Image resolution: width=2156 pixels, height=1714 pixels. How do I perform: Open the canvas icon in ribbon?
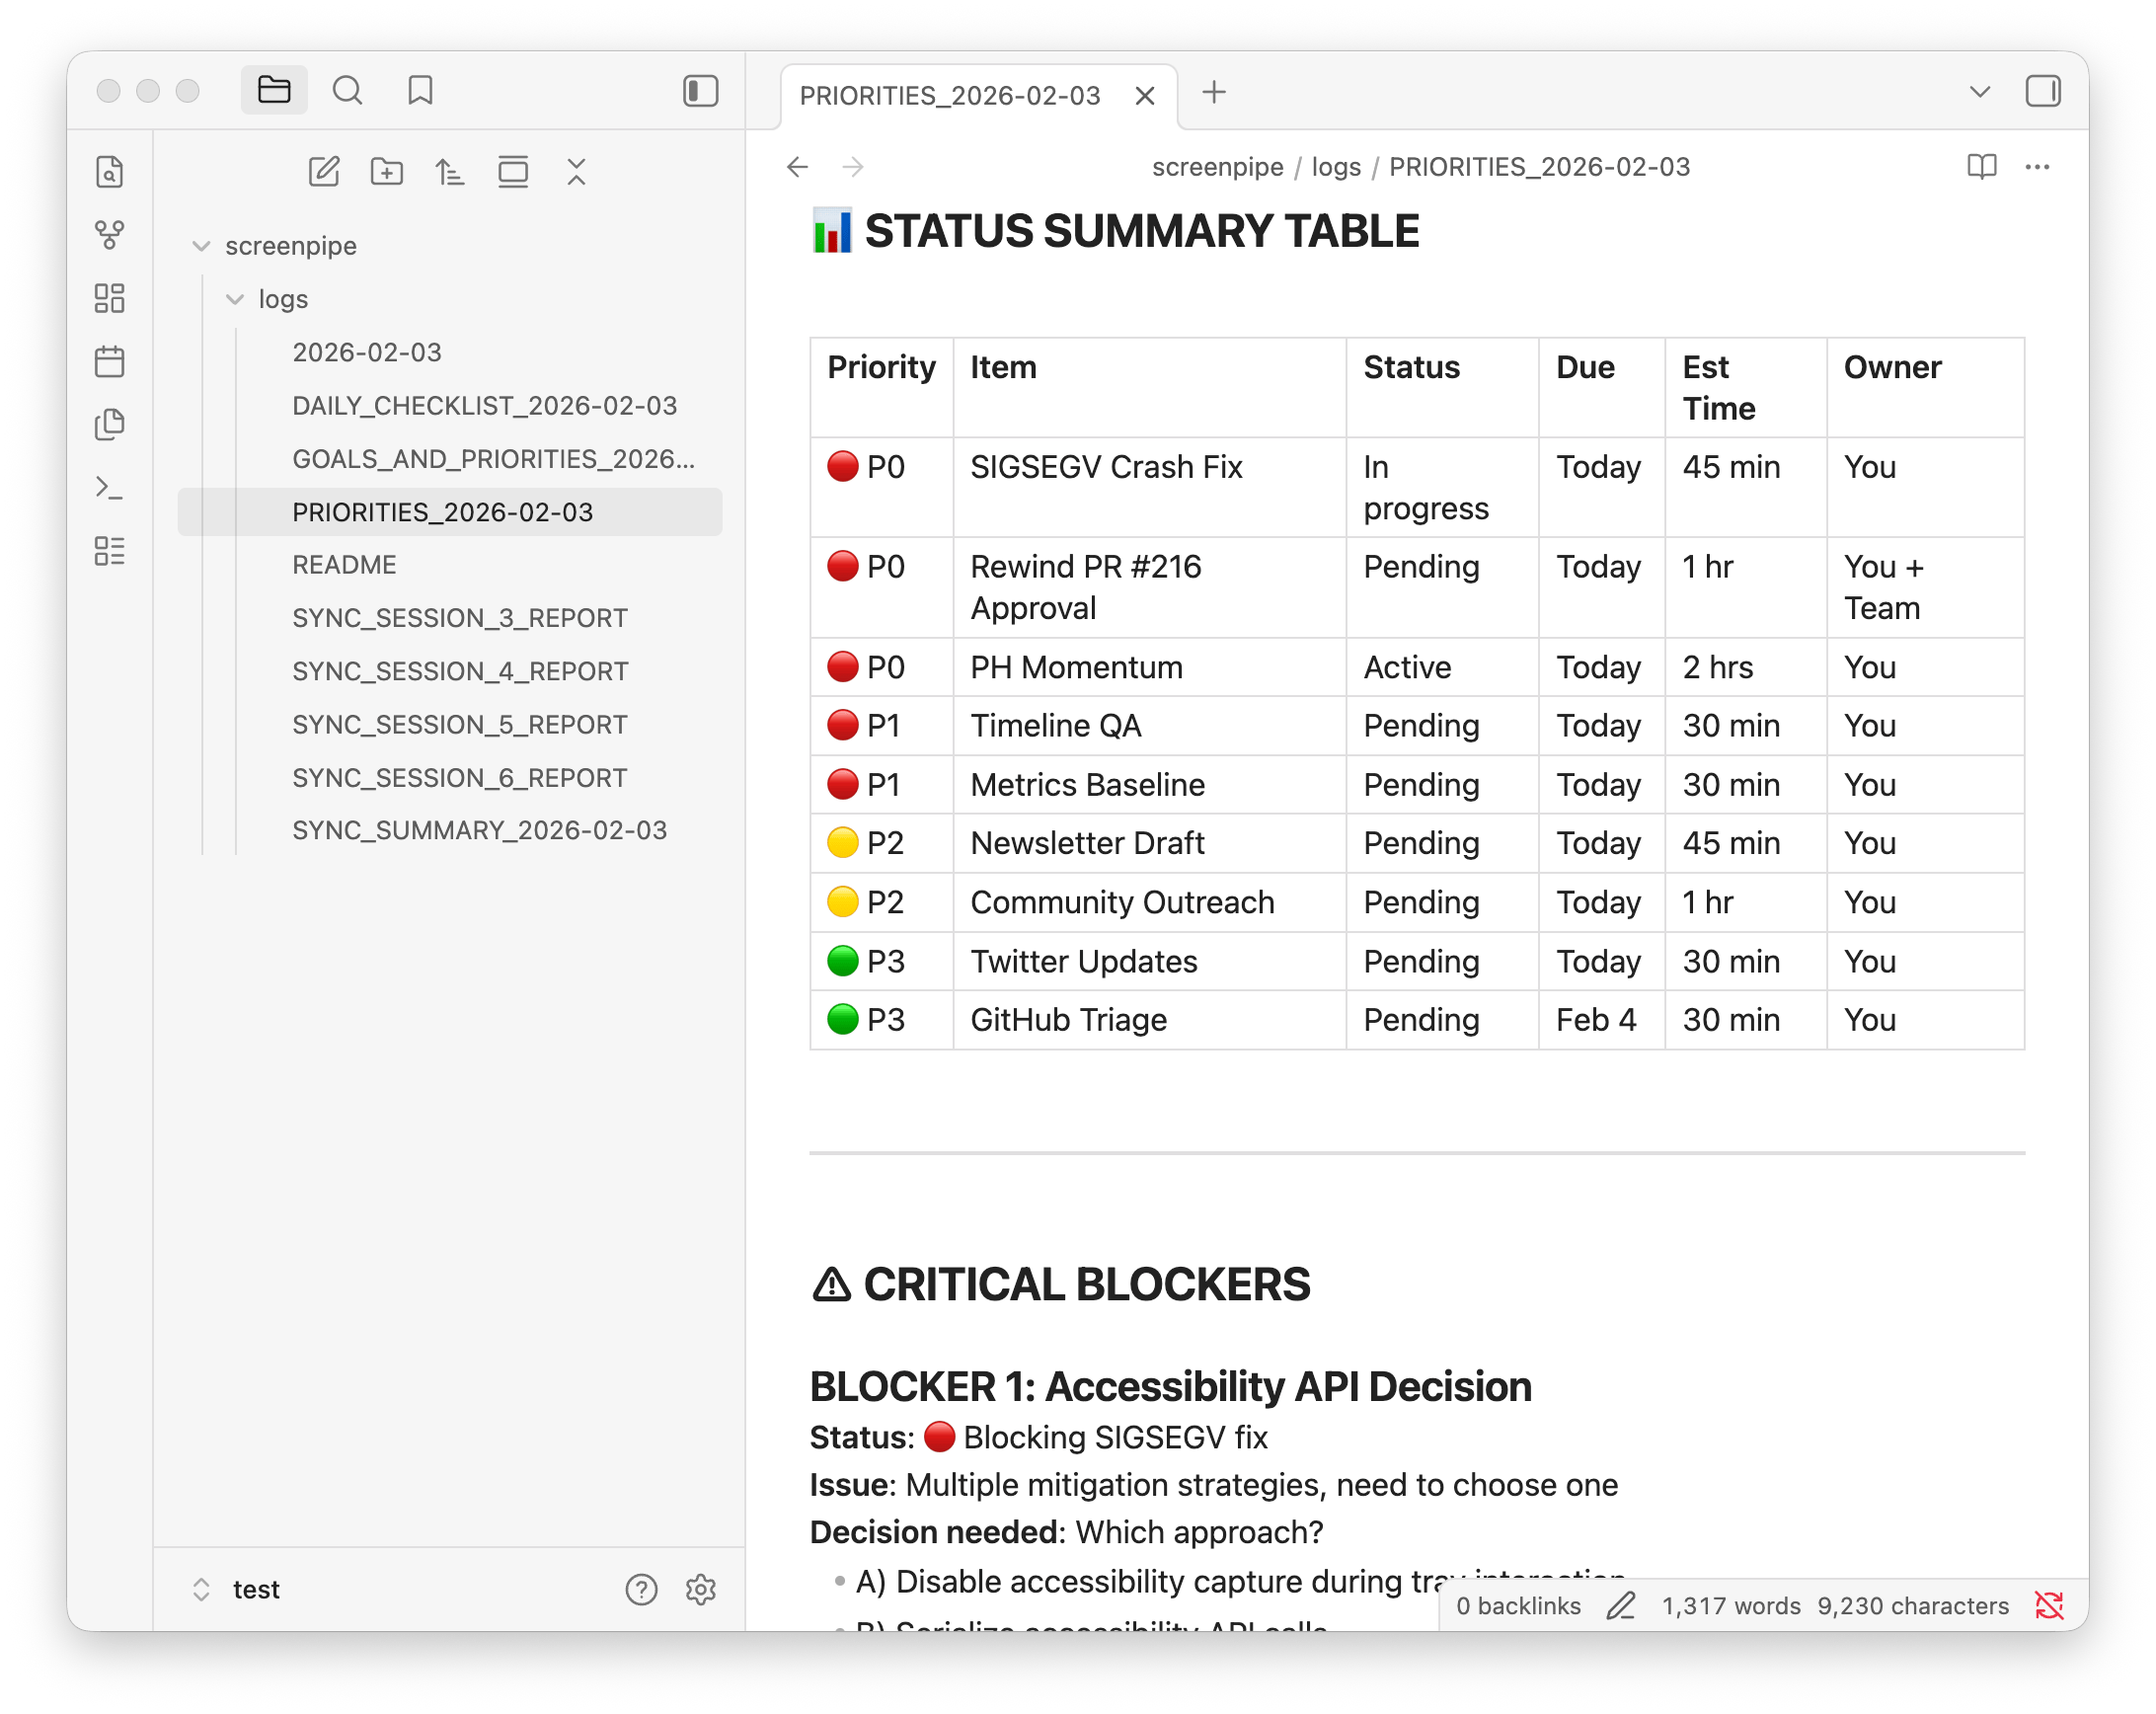(109, 298)
